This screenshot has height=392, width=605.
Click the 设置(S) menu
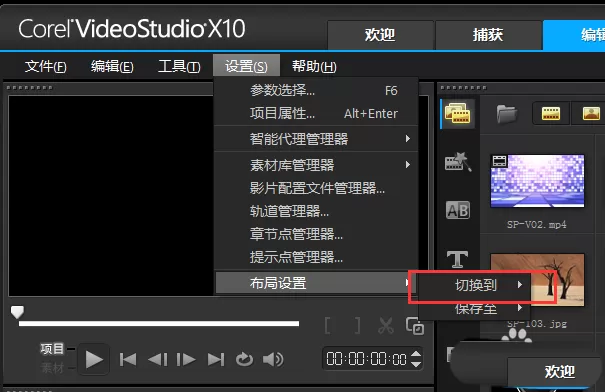pyautogui.click(x=246, y=67)
